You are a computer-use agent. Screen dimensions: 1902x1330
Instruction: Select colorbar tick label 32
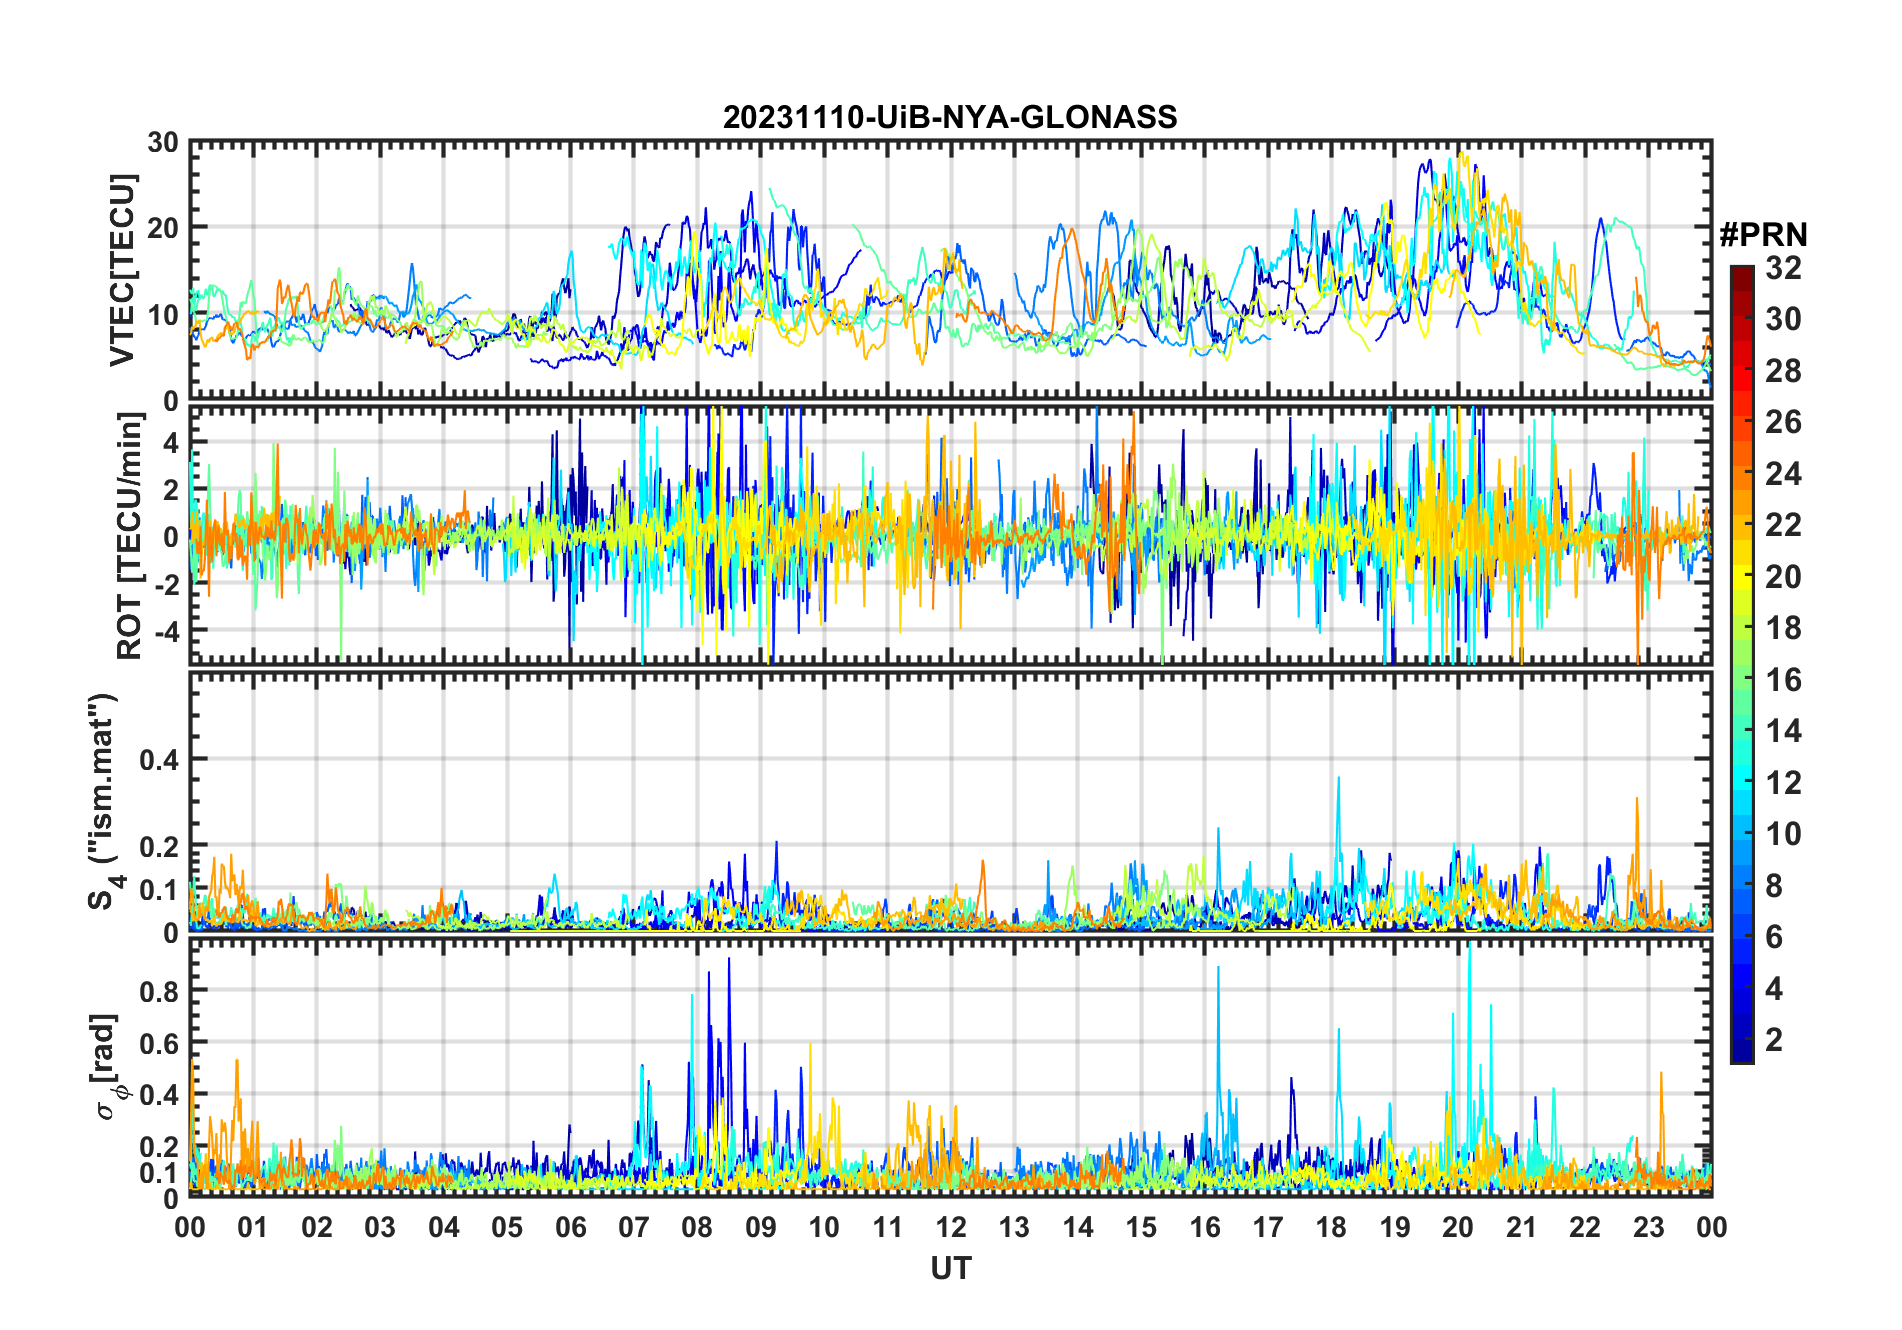[1783, 268]
